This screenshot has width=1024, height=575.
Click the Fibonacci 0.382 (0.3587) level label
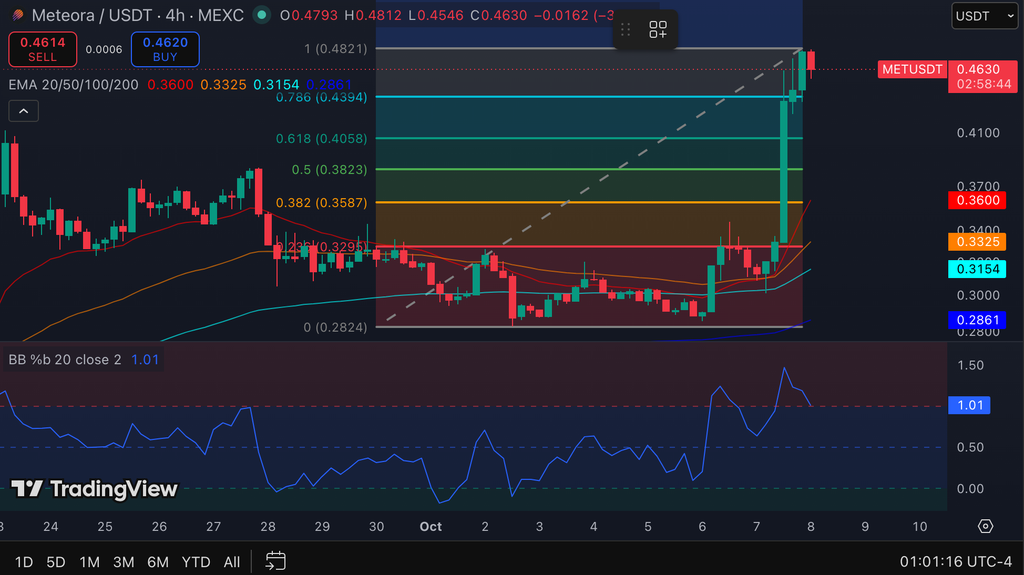pyautogui.click(x=321, y=203)
